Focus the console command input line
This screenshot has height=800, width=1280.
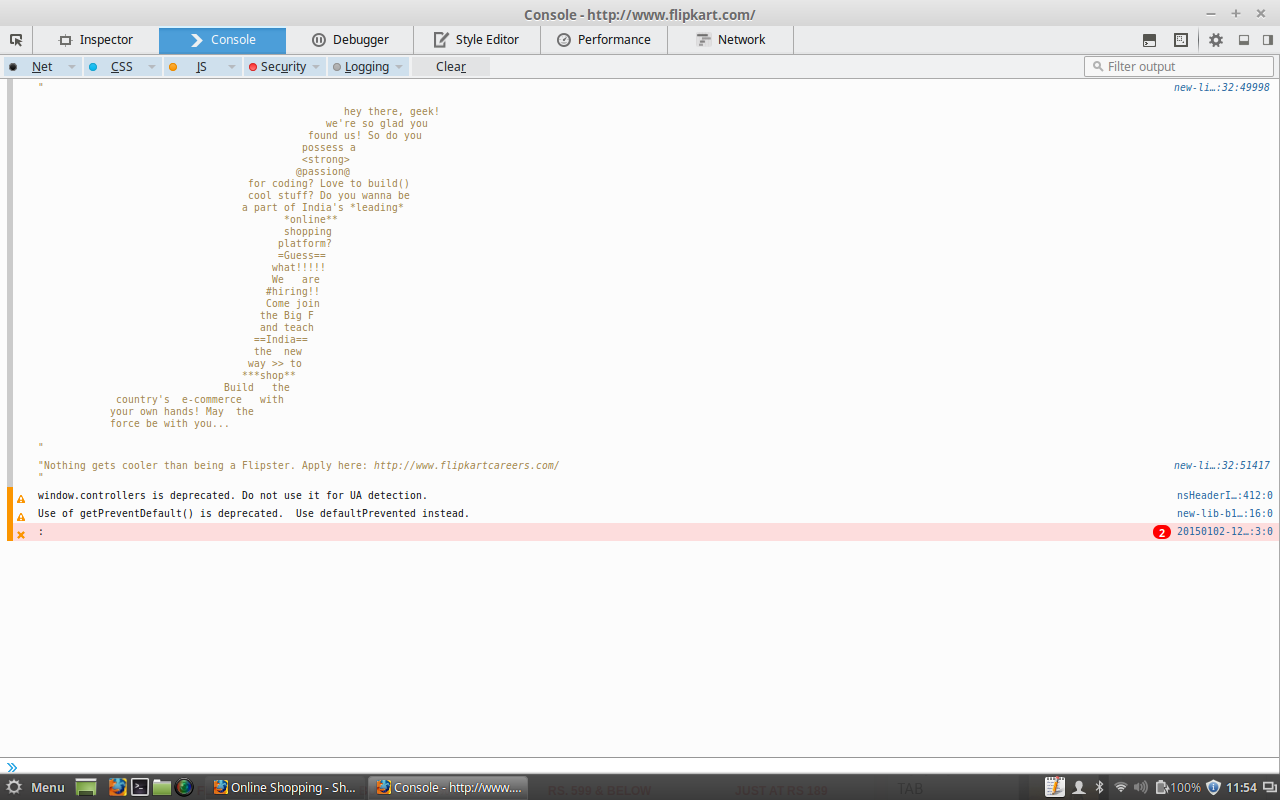click(640, 767)
